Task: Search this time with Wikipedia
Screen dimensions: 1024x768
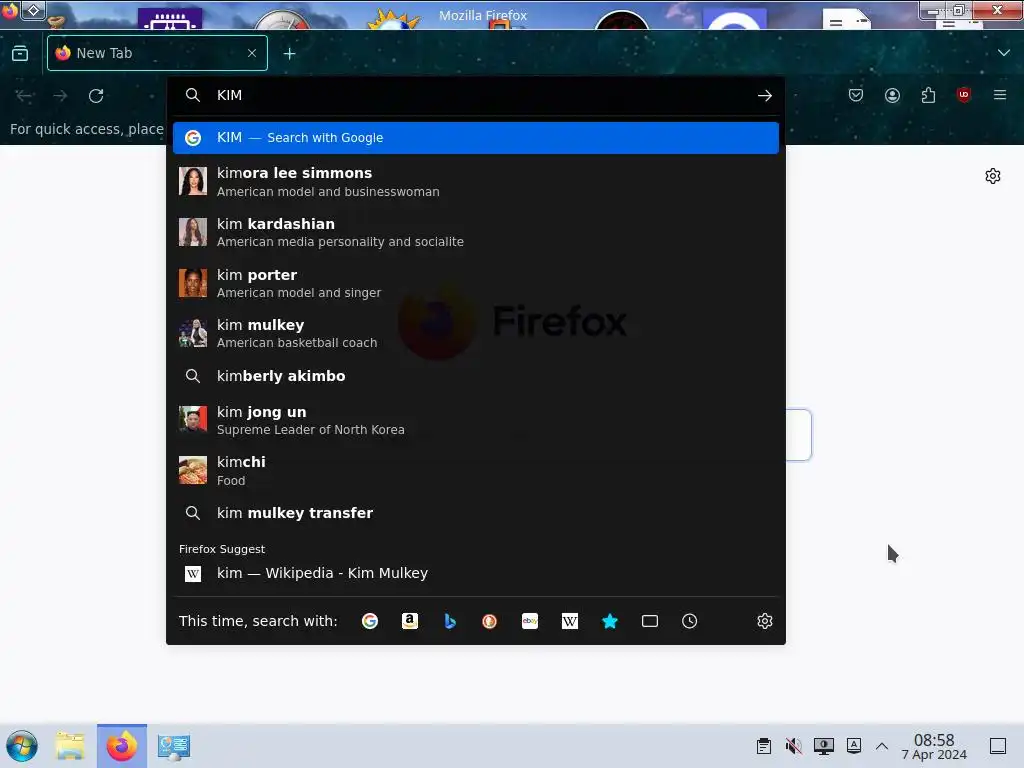Action: pyautogui.click(x=570, y=621)
